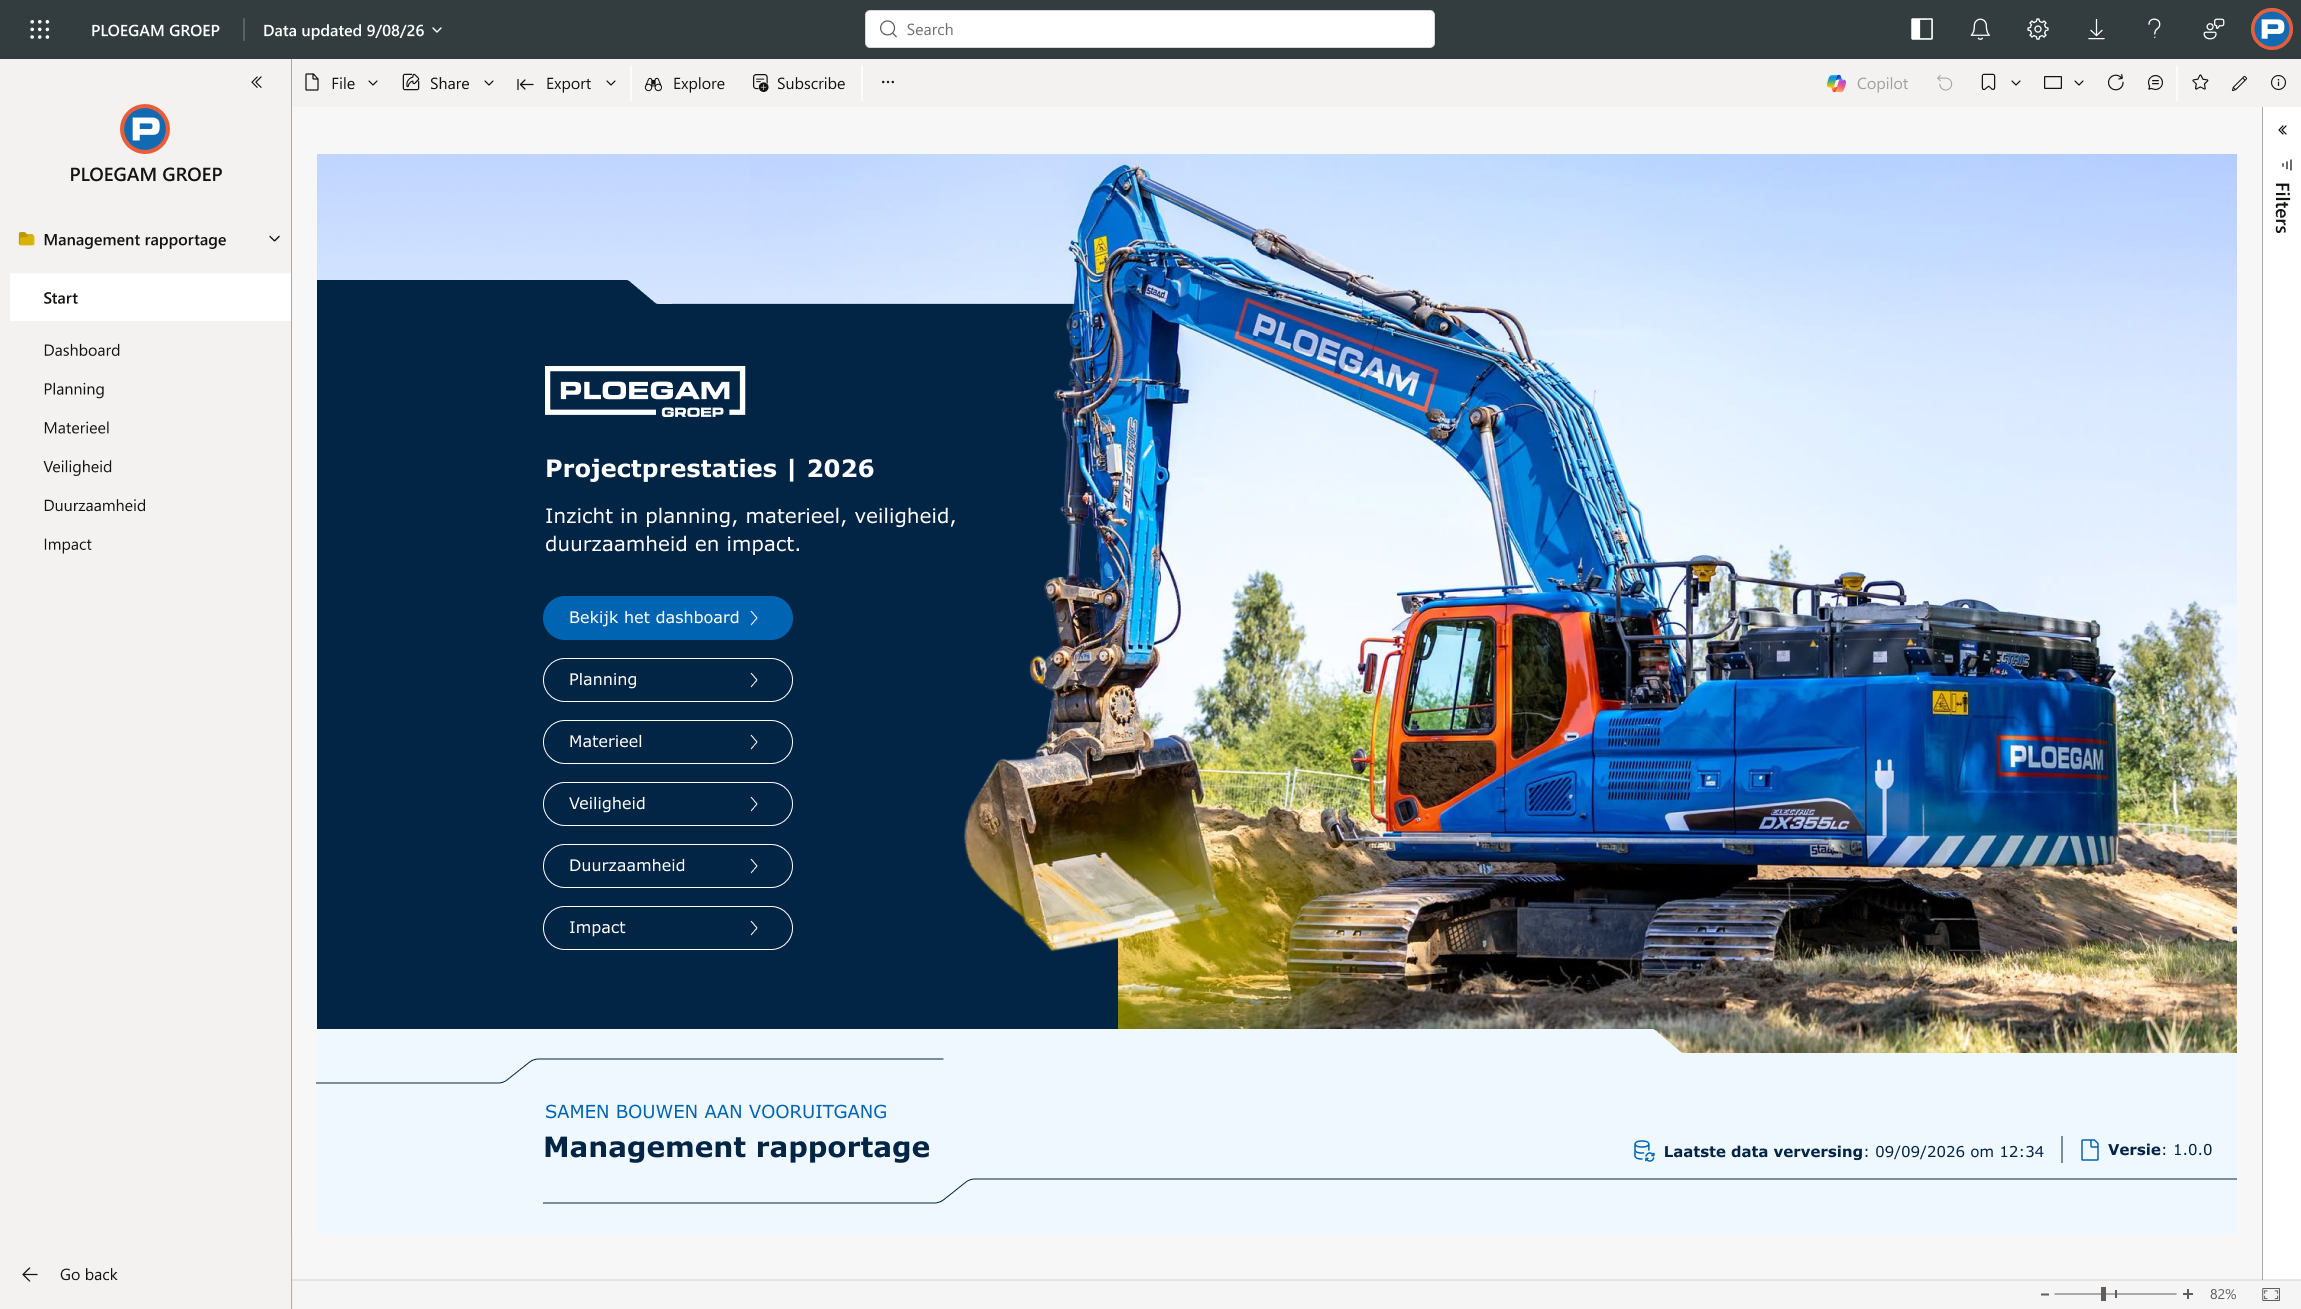Viewport: 2301px width, 1309px height.
Task: Toggle the side panel layout icon
Action: [1922, 30]
